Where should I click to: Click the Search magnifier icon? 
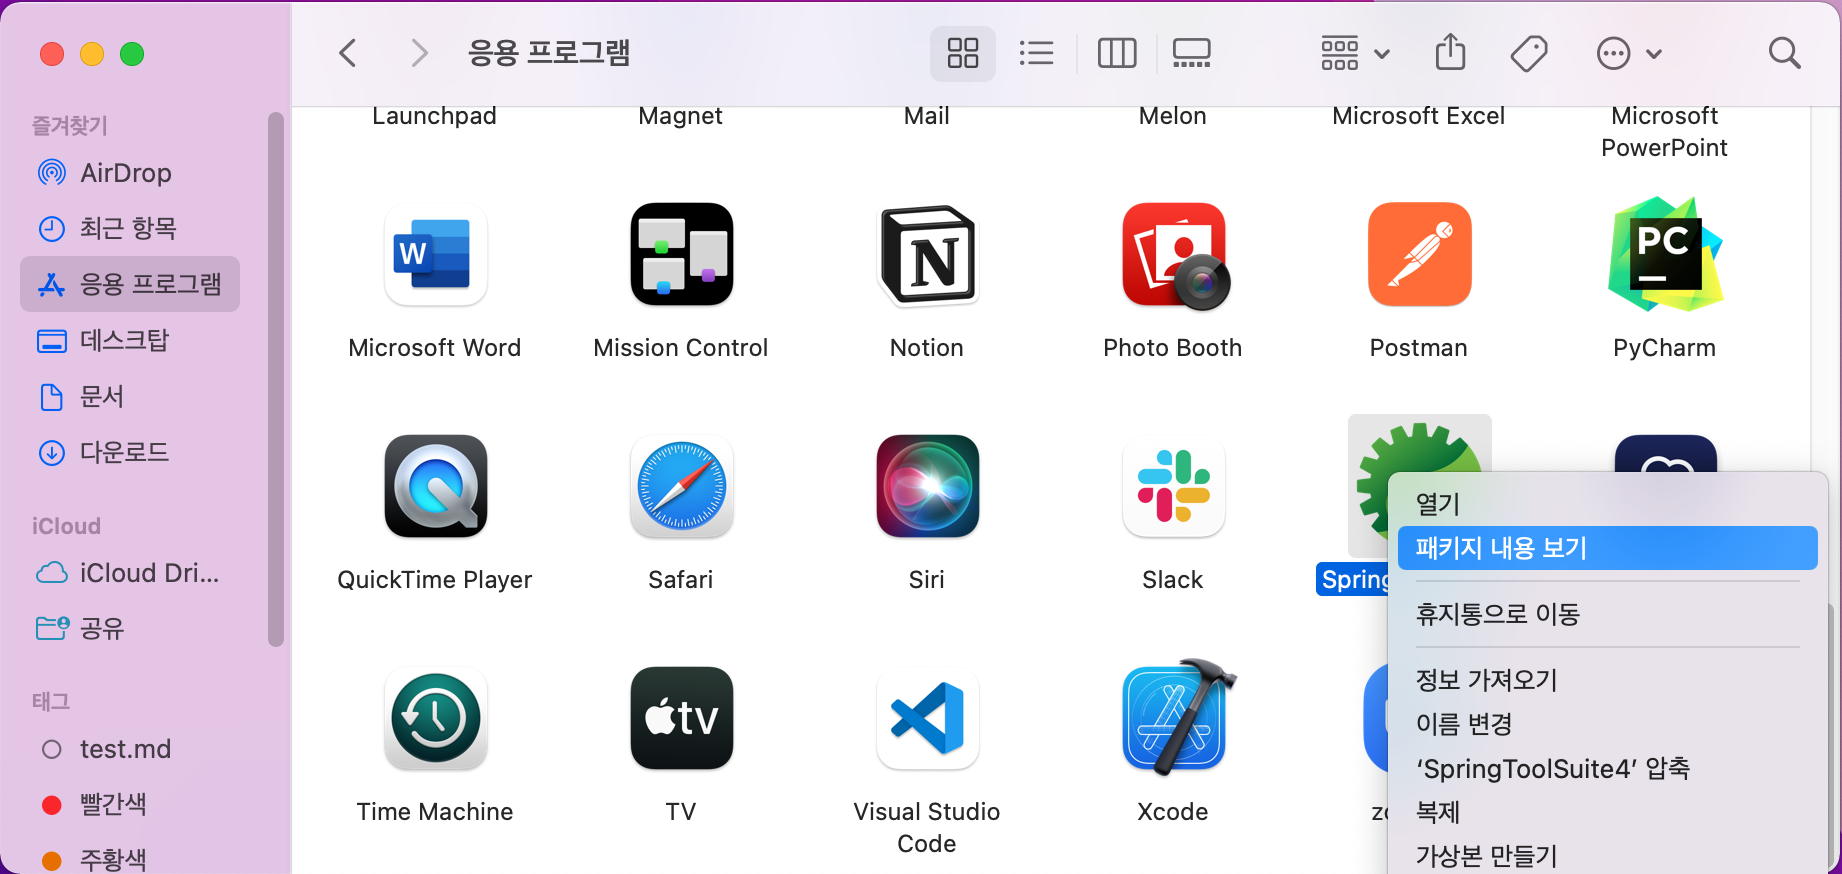coord(1784,53)
